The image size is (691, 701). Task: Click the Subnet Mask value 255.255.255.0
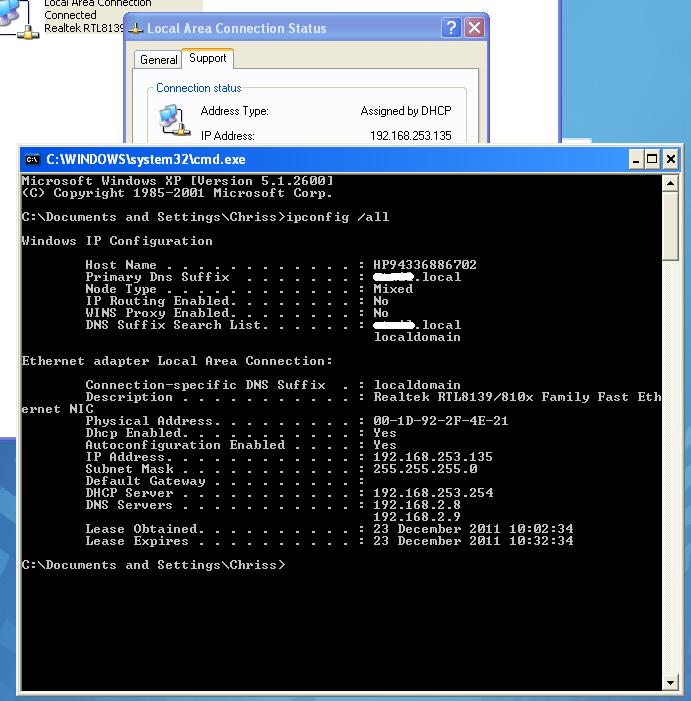click(x=426, y=469)
